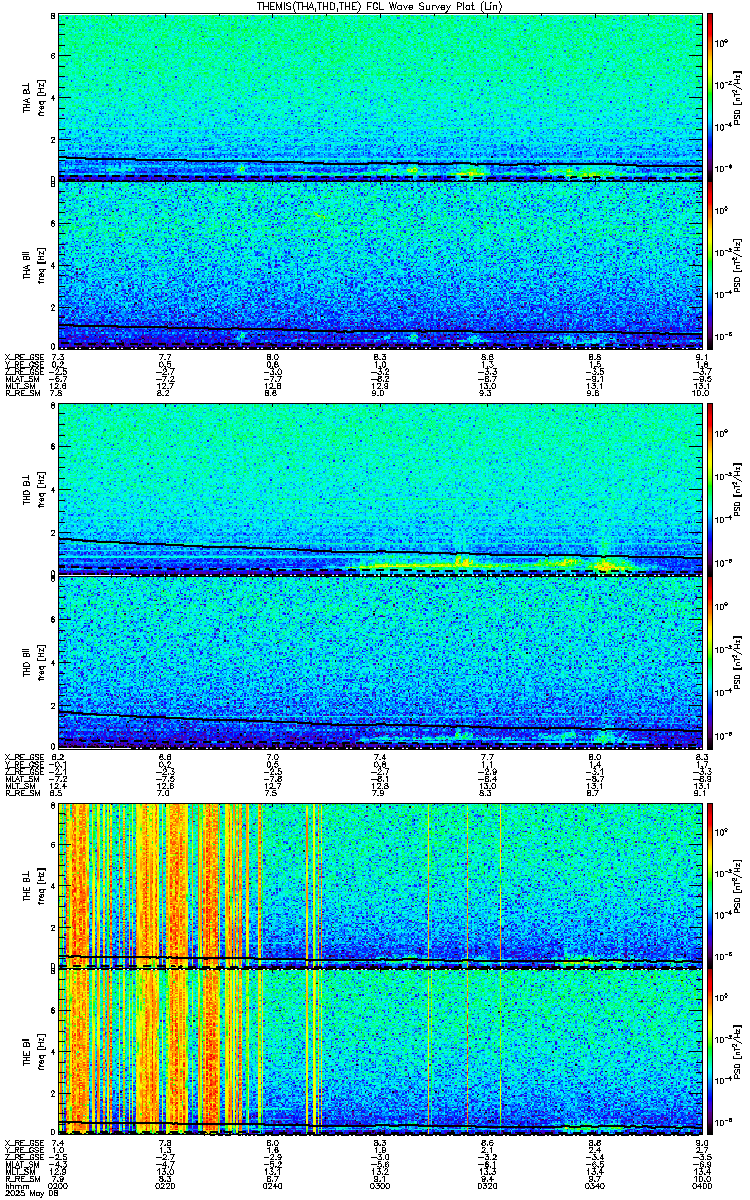Click the "2025 May 08" date label
Image resolution: width=750 pixels, height=1200 pixels.
(30, 1193)
